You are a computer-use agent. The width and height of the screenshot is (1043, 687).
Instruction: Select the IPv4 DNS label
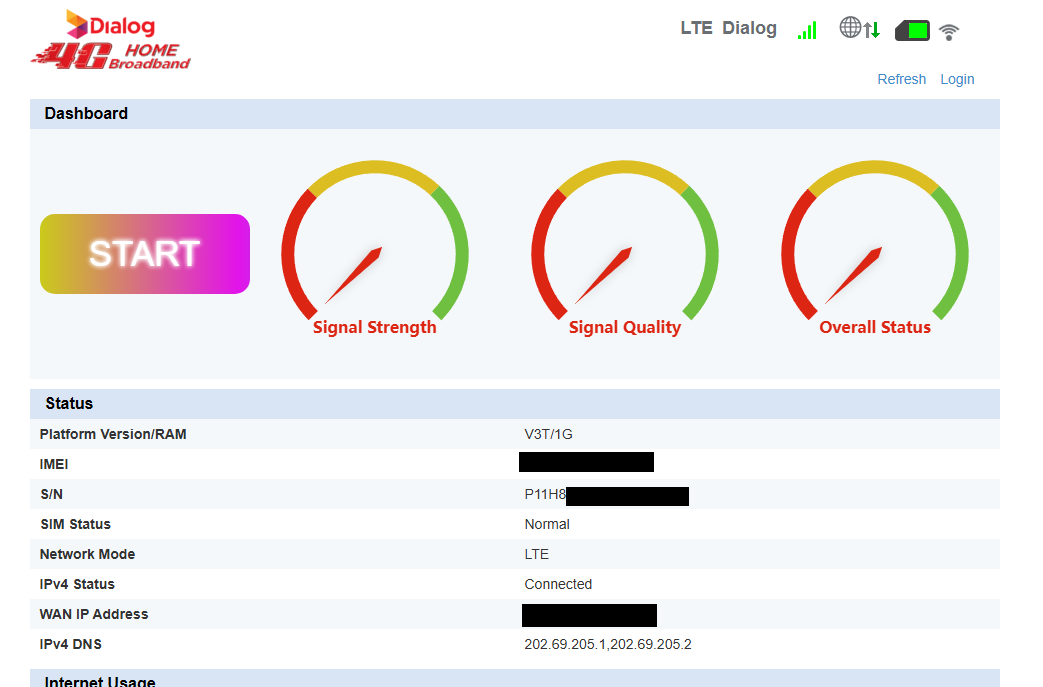pyautogui.click(x=71, y=644)
